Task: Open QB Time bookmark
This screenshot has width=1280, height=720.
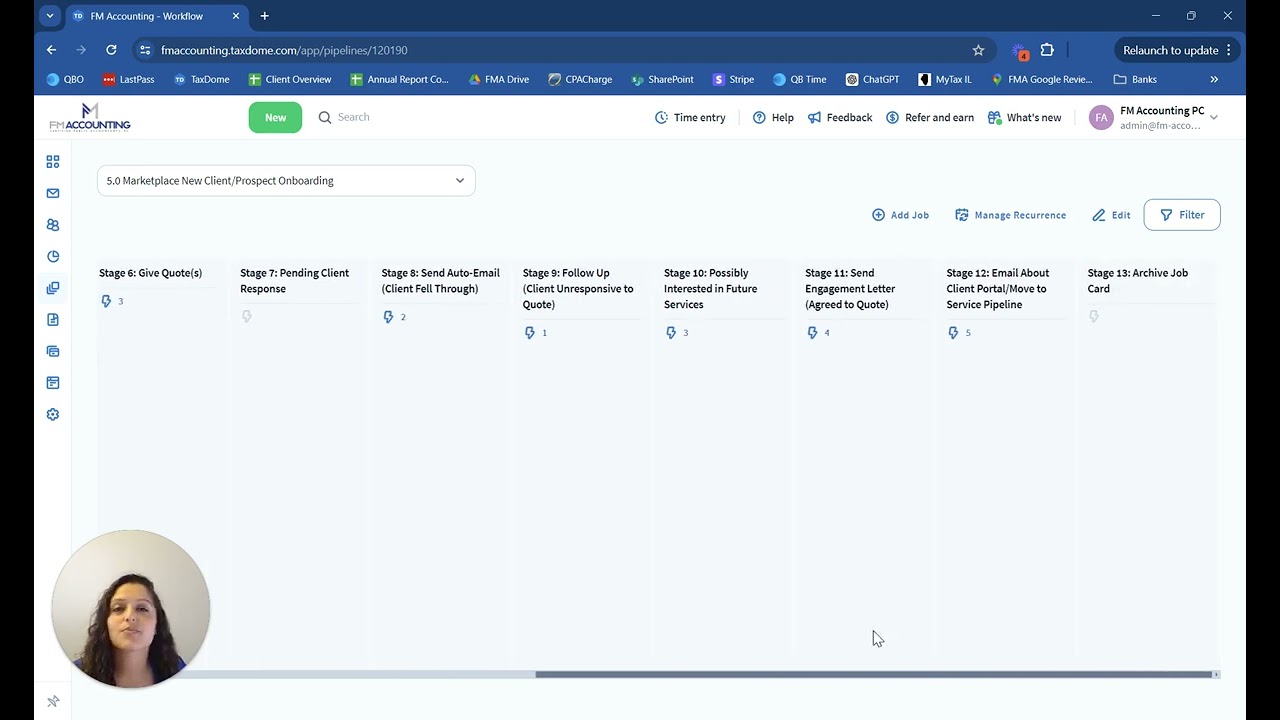Action: [x=799, y=79]
